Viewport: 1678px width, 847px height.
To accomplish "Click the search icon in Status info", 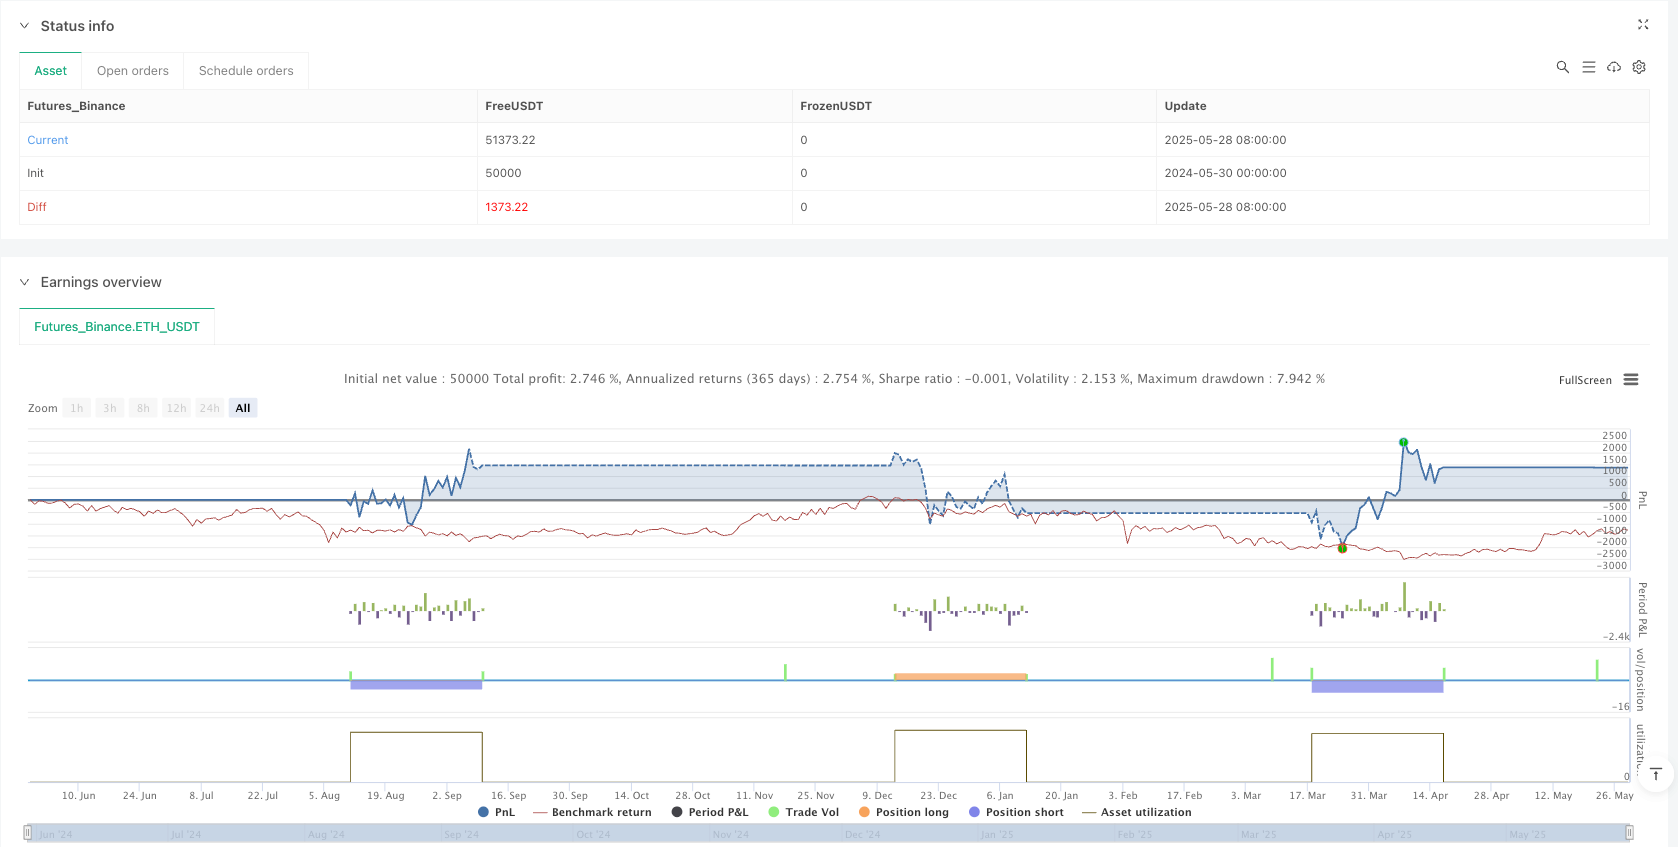I will tap(1562, 67).
